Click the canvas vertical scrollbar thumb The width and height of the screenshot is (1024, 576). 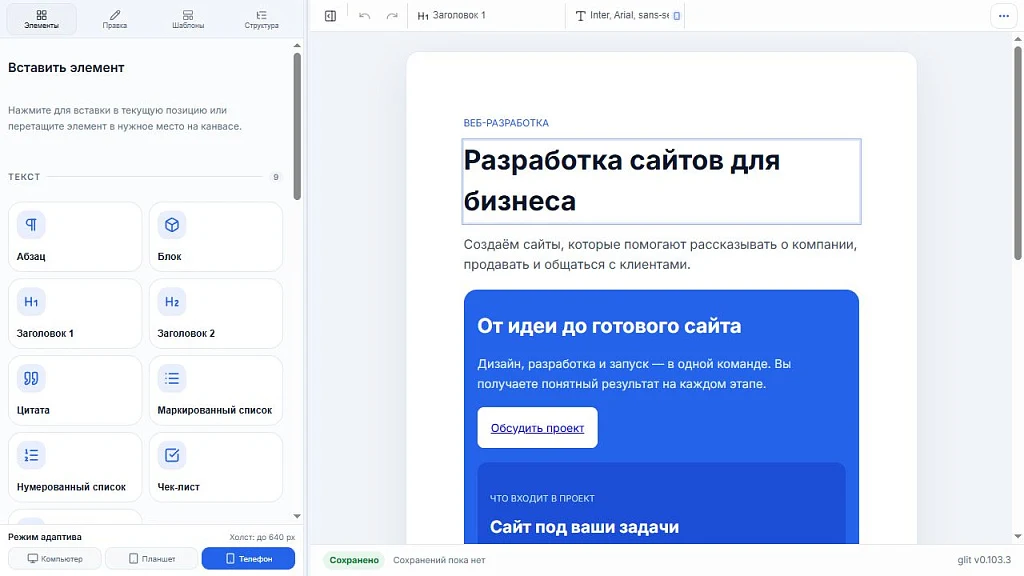point(1017,152)
